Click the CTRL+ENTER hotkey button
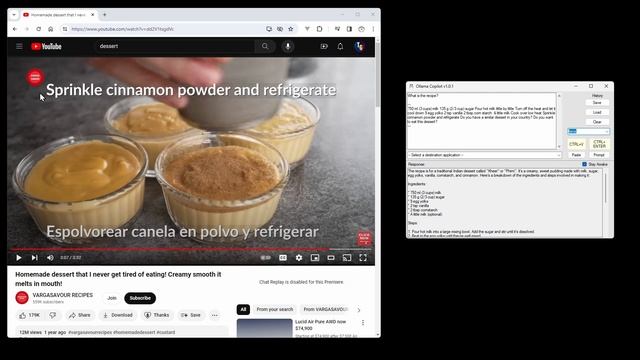Screen dimensions: 640x360 pos(599,144)
